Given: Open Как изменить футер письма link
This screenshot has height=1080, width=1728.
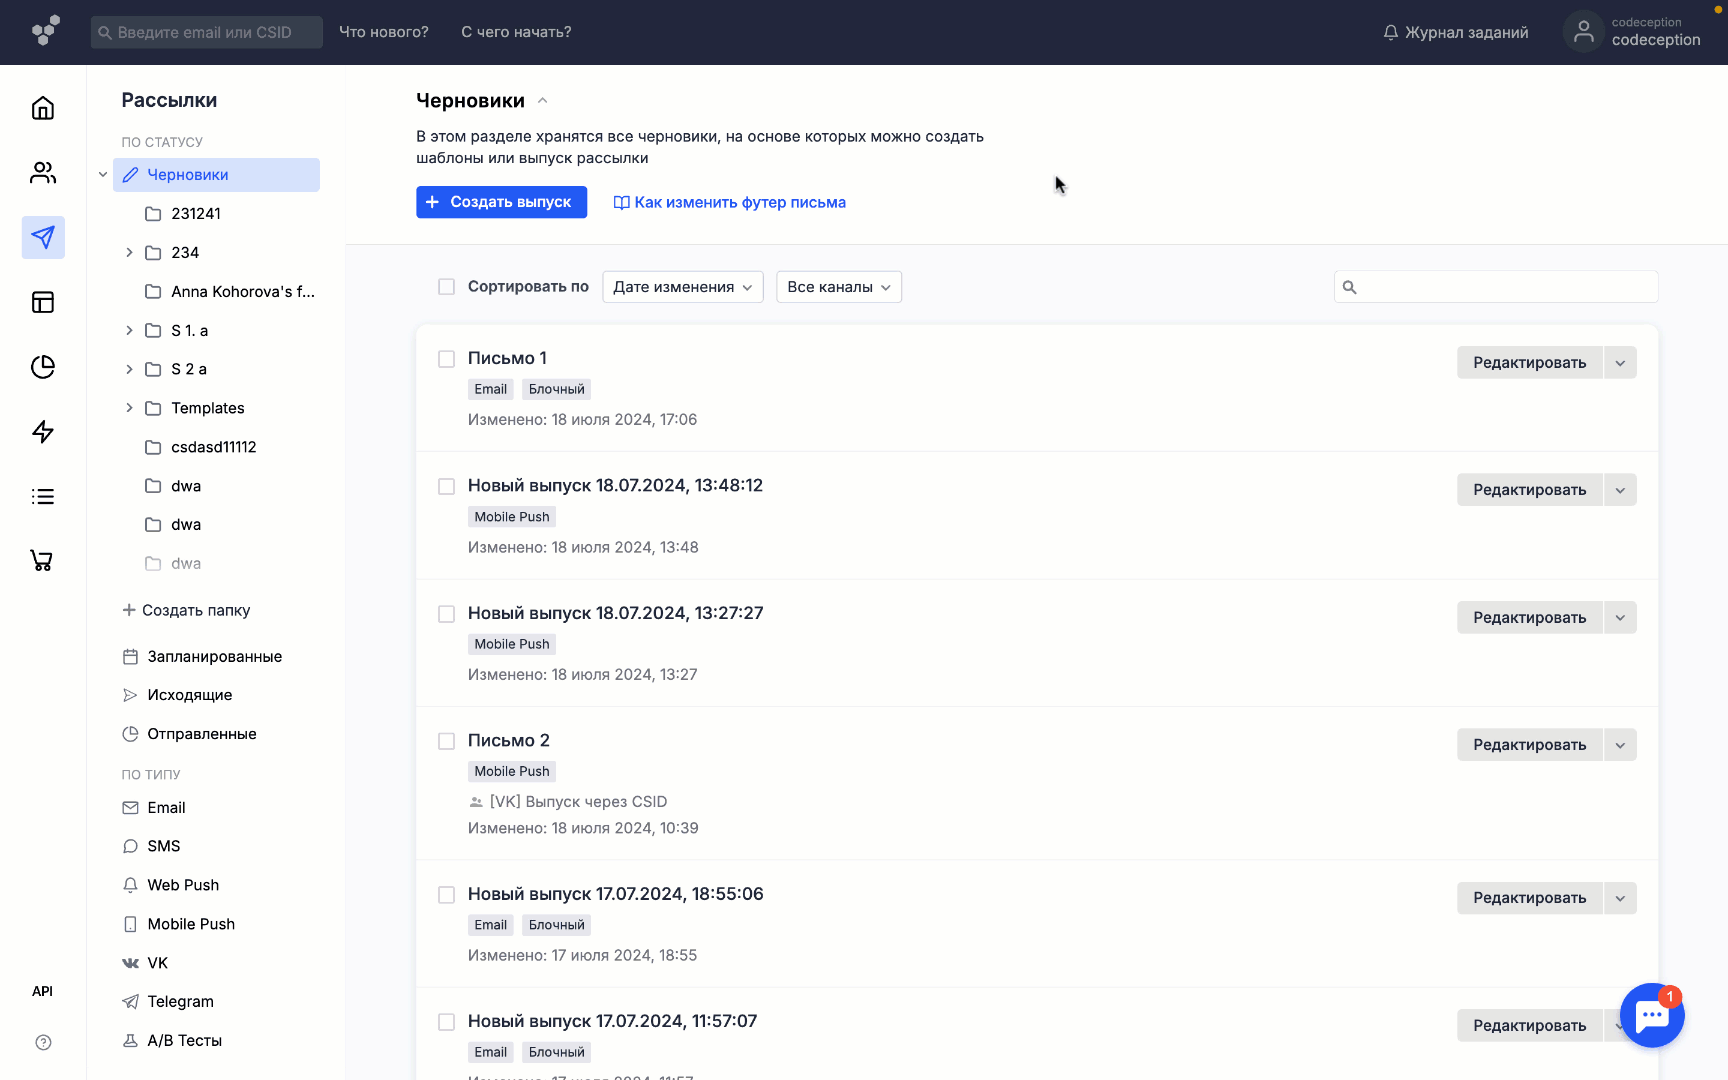Looking at the screenshot, I should point(730,202).
